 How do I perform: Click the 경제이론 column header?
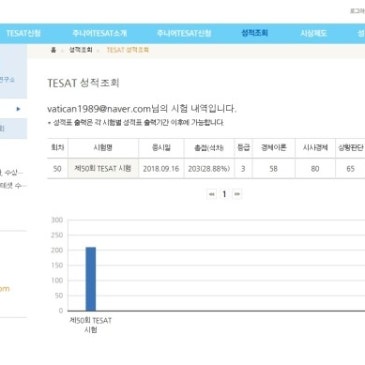[x=274, y=148]
